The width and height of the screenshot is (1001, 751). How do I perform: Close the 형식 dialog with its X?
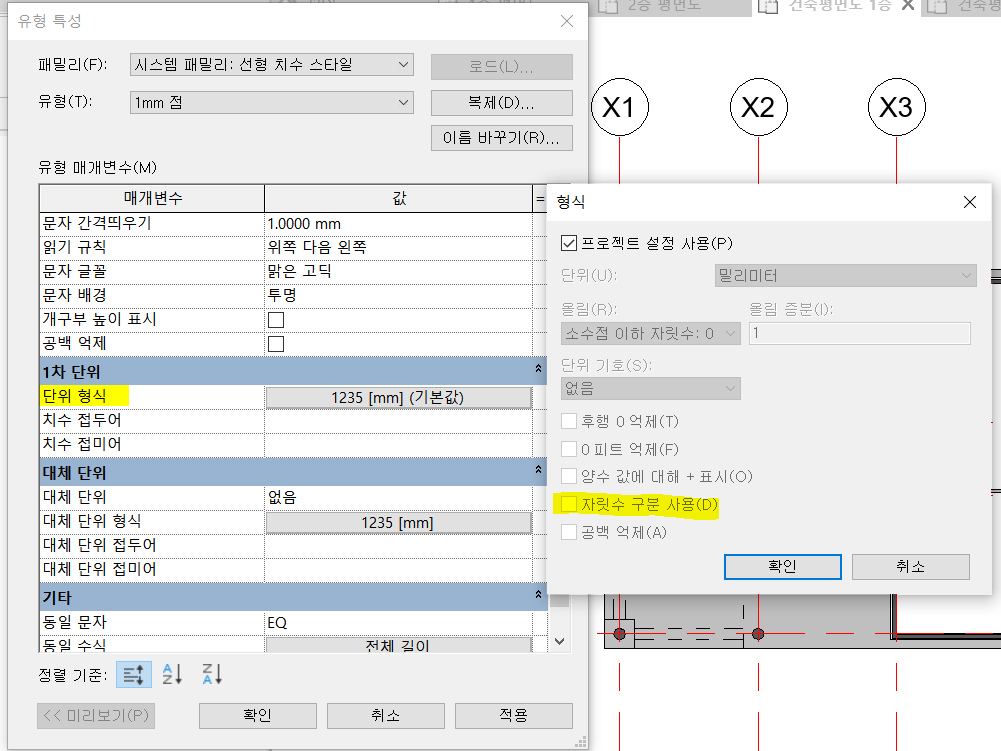coord(969,202)
